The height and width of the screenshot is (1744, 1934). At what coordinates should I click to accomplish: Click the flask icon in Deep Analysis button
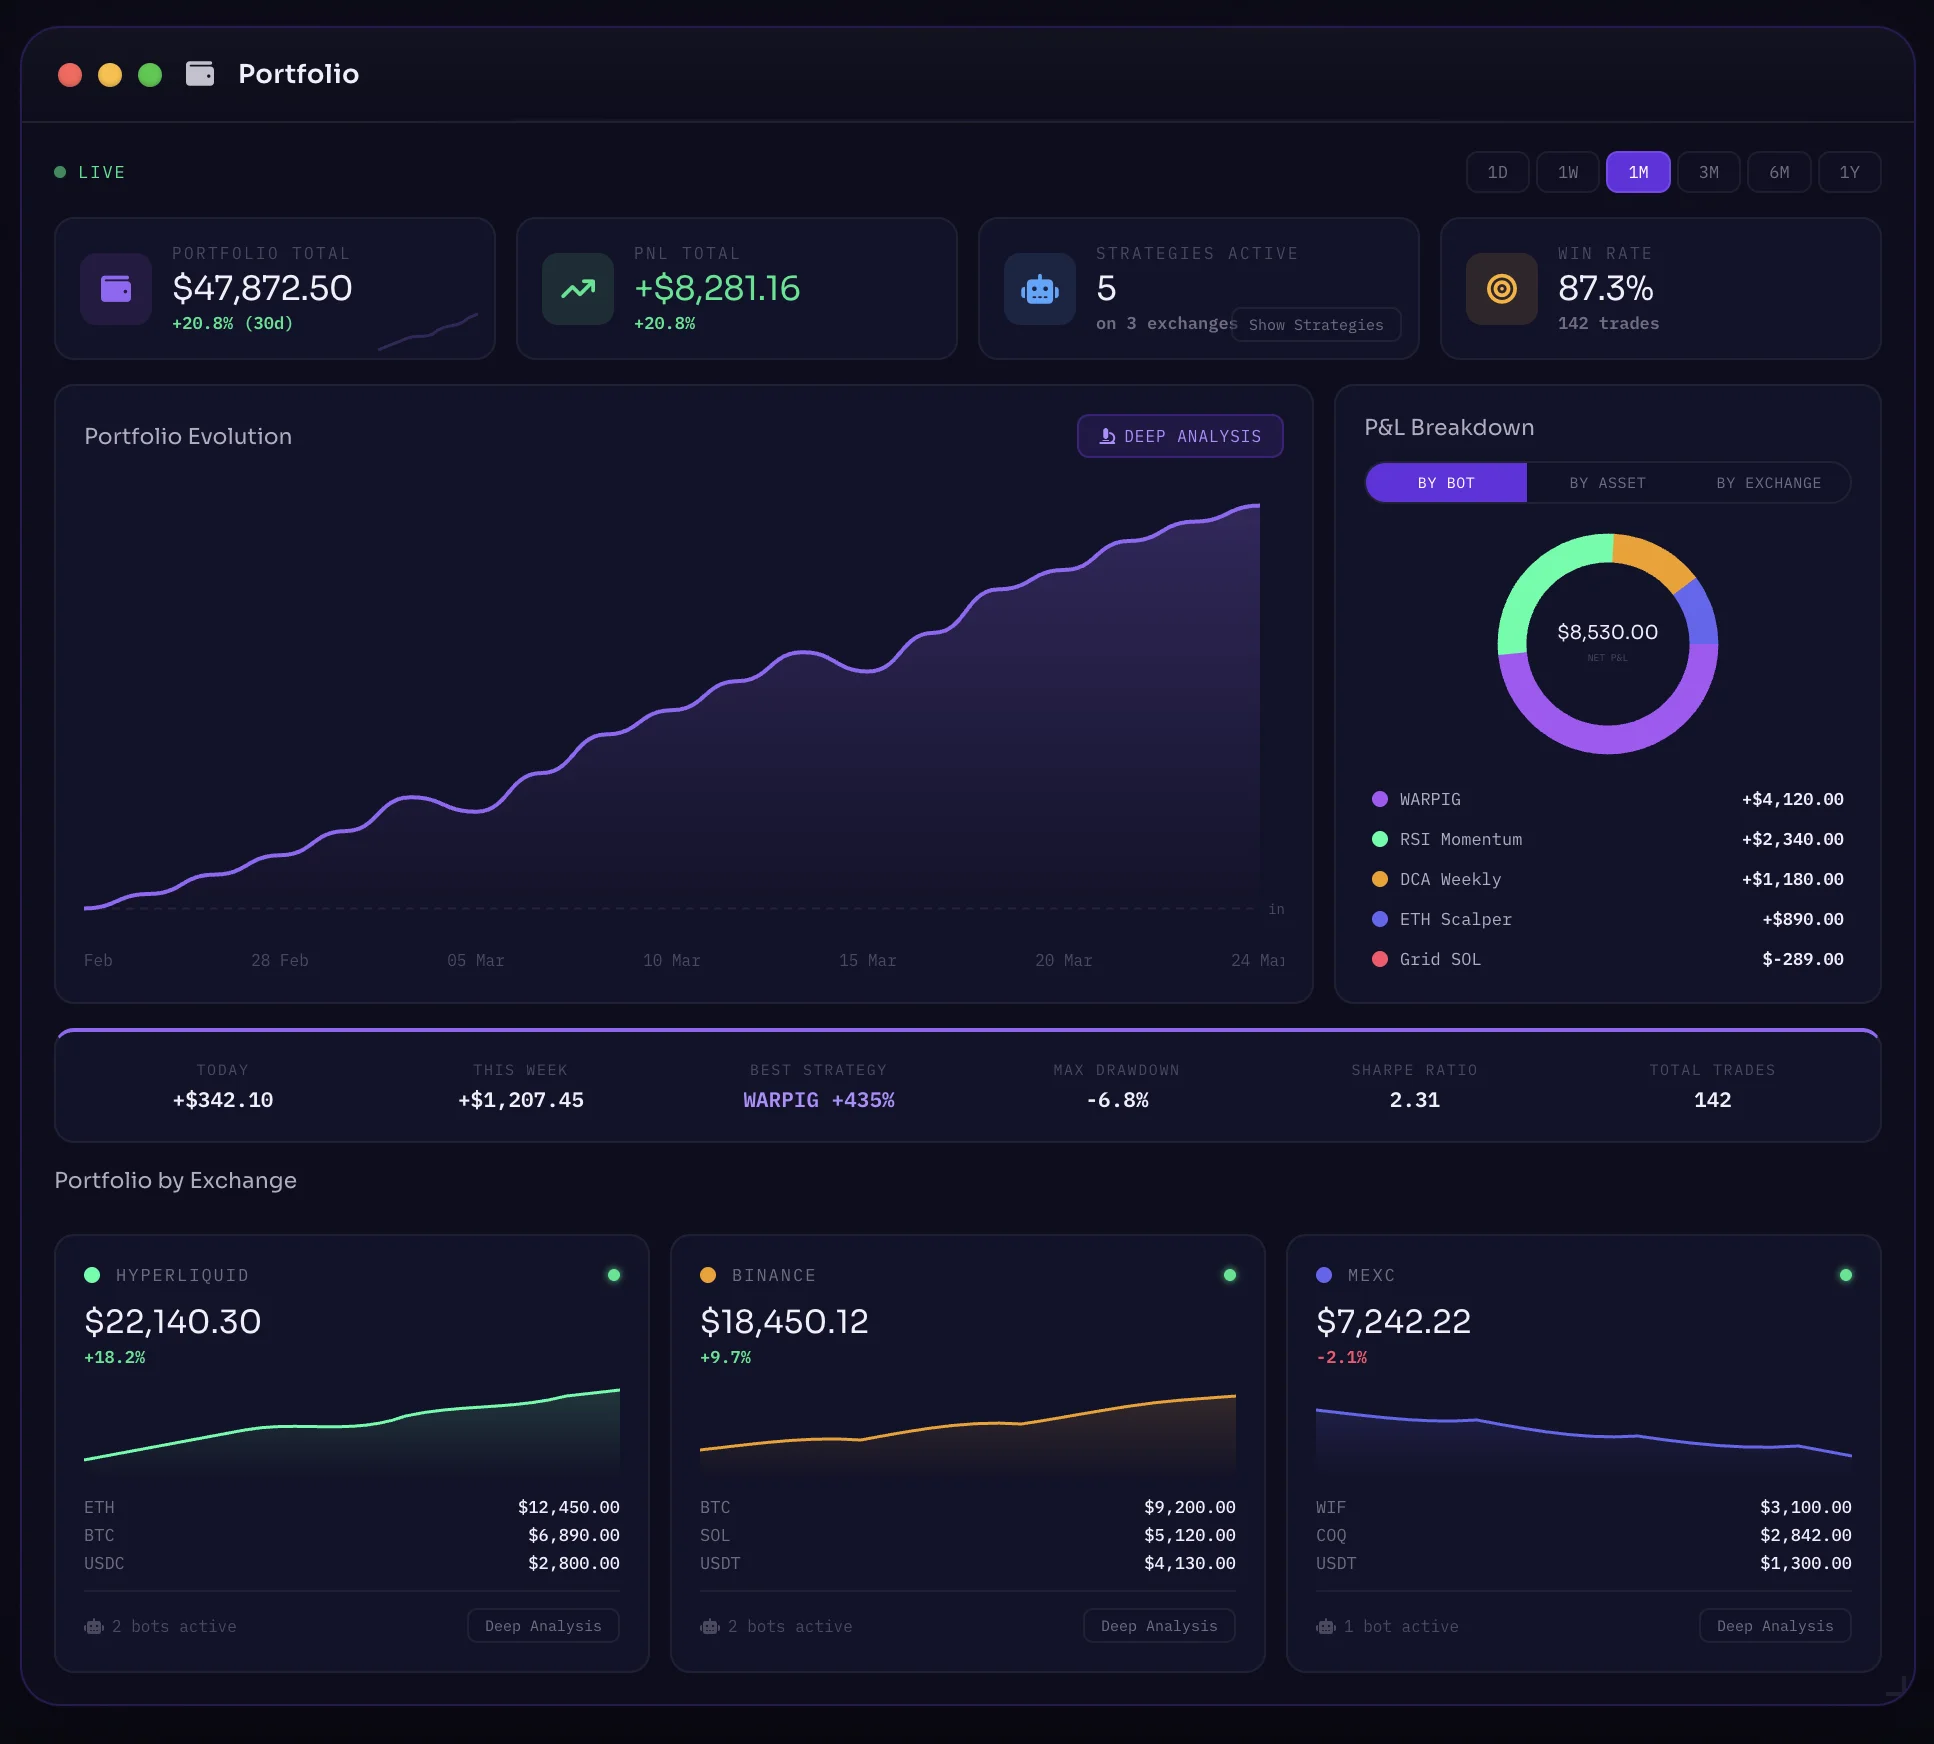pos(1106,436)
